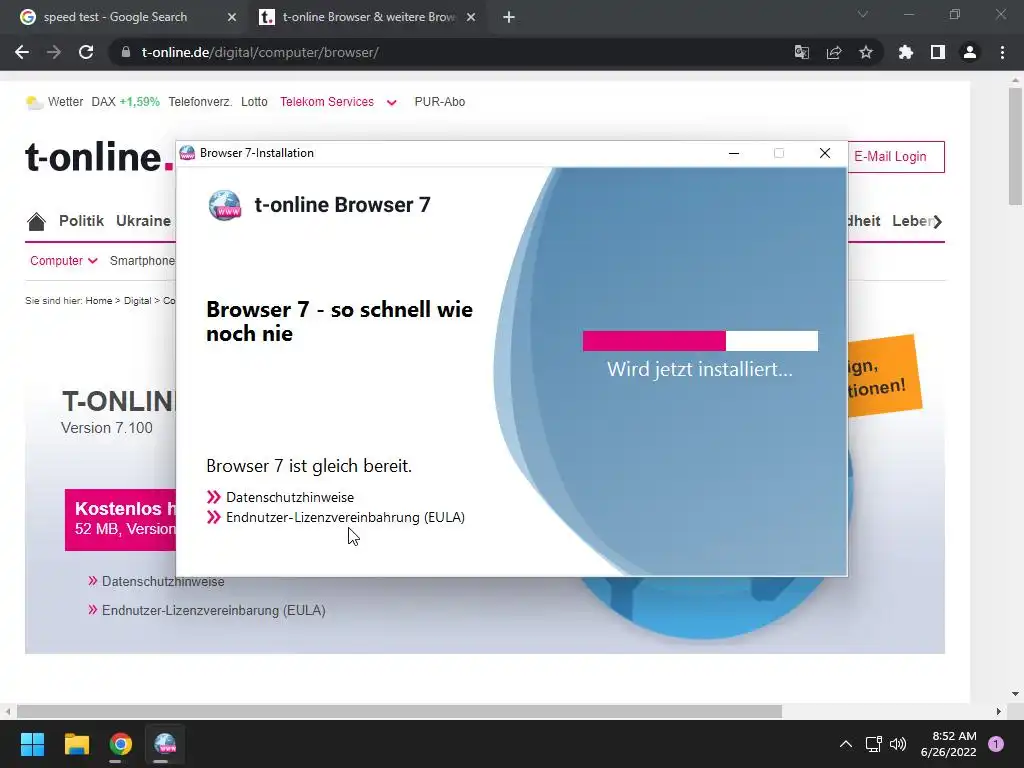Click the address bar URL field

click(x=451, y=52)
